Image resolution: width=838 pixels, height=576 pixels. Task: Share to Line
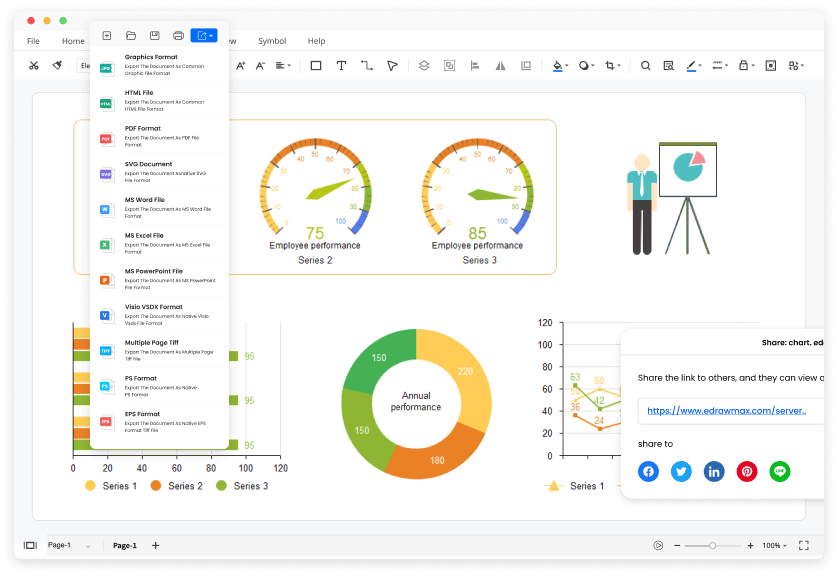tap(780, 471)
